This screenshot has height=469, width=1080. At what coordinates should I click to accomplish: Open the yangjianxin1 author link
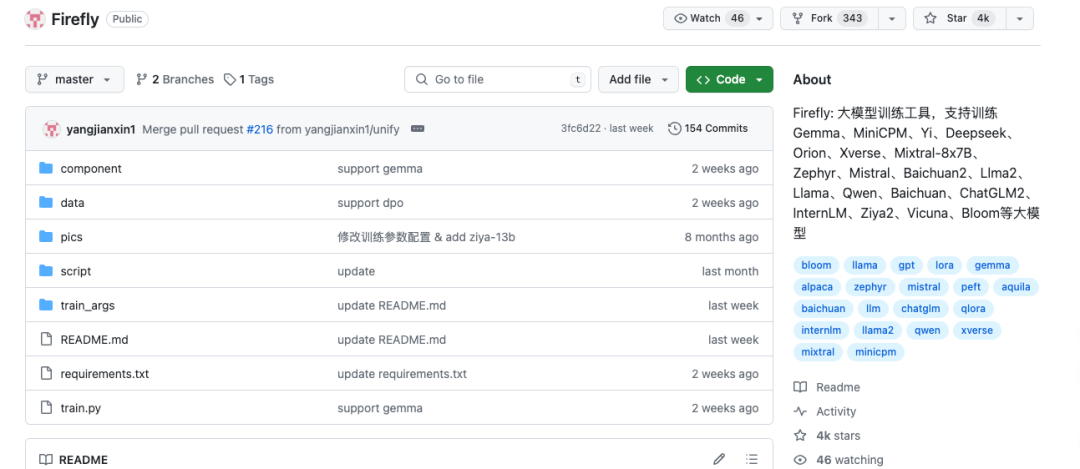click(x=101, y=129)
